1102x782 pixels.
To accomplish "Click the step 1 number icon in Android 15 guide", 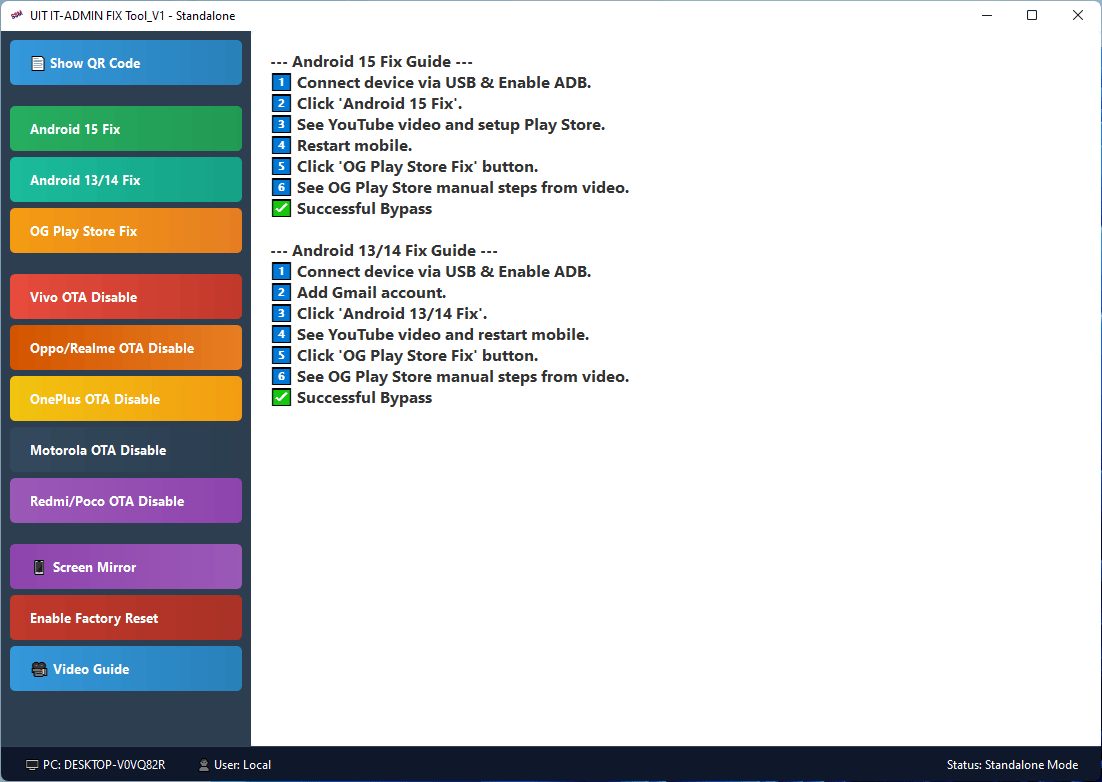I will tap(281, 82).
